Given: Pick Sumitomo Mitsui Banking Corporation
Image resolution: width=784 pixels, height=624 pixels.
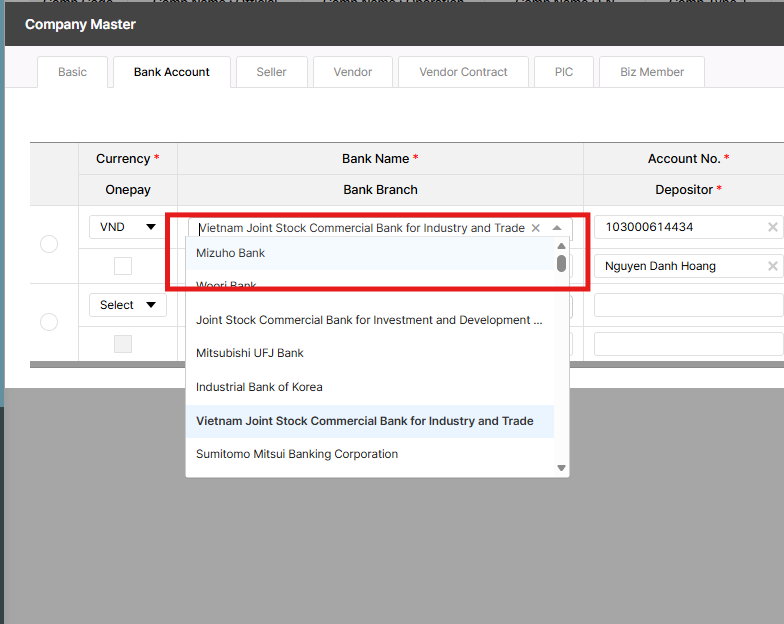Looking at the screenshot, I should [297, 454].
